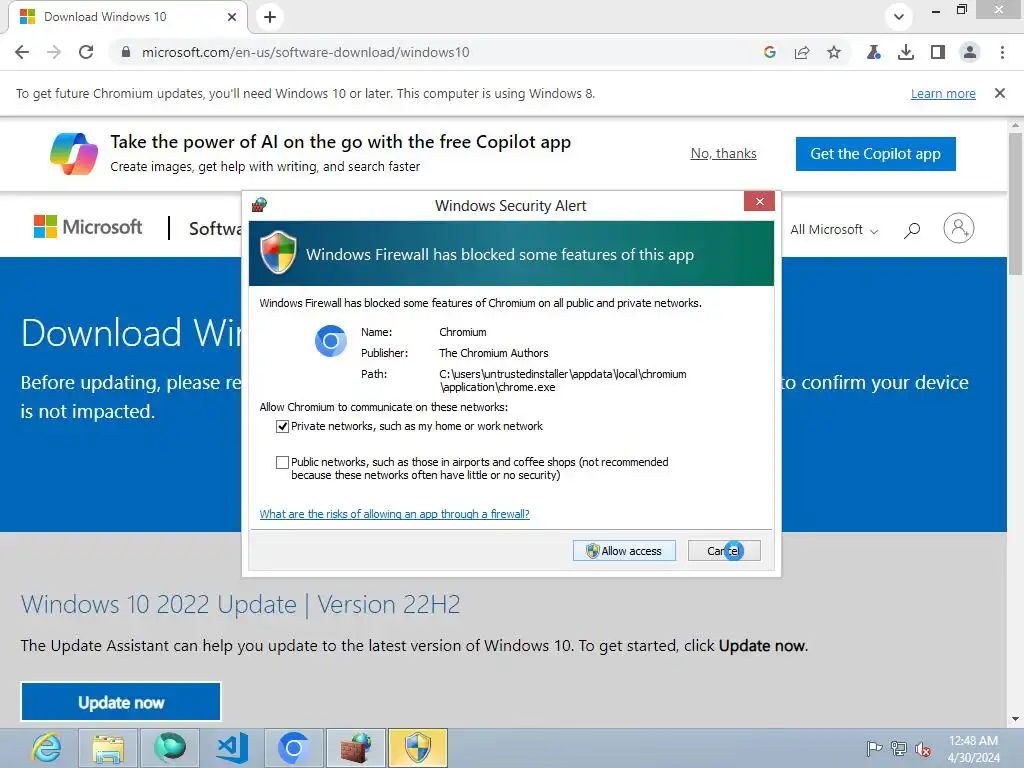The height and width of the screenshot is (768, 1024).
Task: Open the browser profile avatar
Action: [970, 52]
